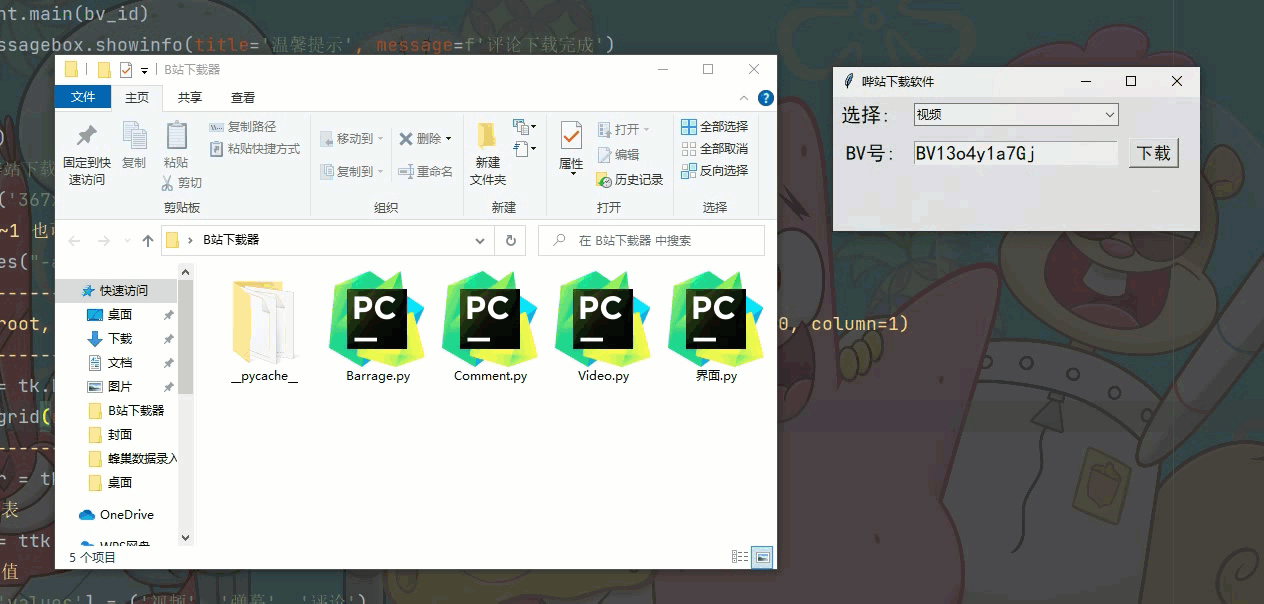The height and width of the screenshot is (604, 1264).
Task: Select the __pycache__ folder
Action: [x=264, y=330]
